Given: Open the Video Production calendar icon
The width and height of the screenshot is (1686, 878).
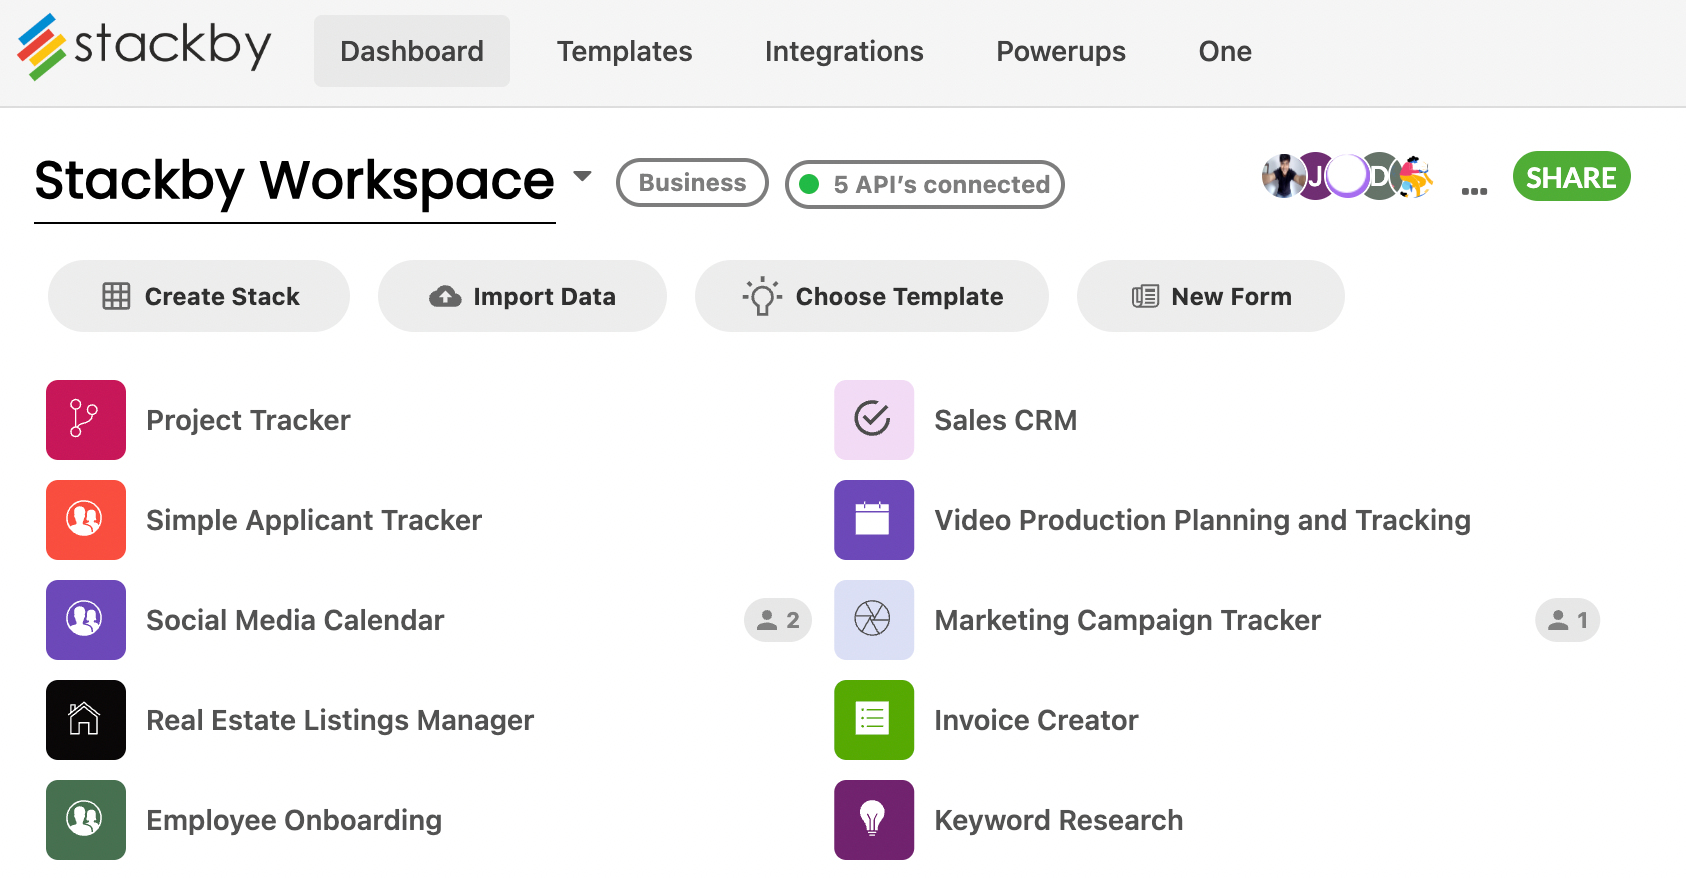Looking at the screenshot, I should tap(874, 520).
